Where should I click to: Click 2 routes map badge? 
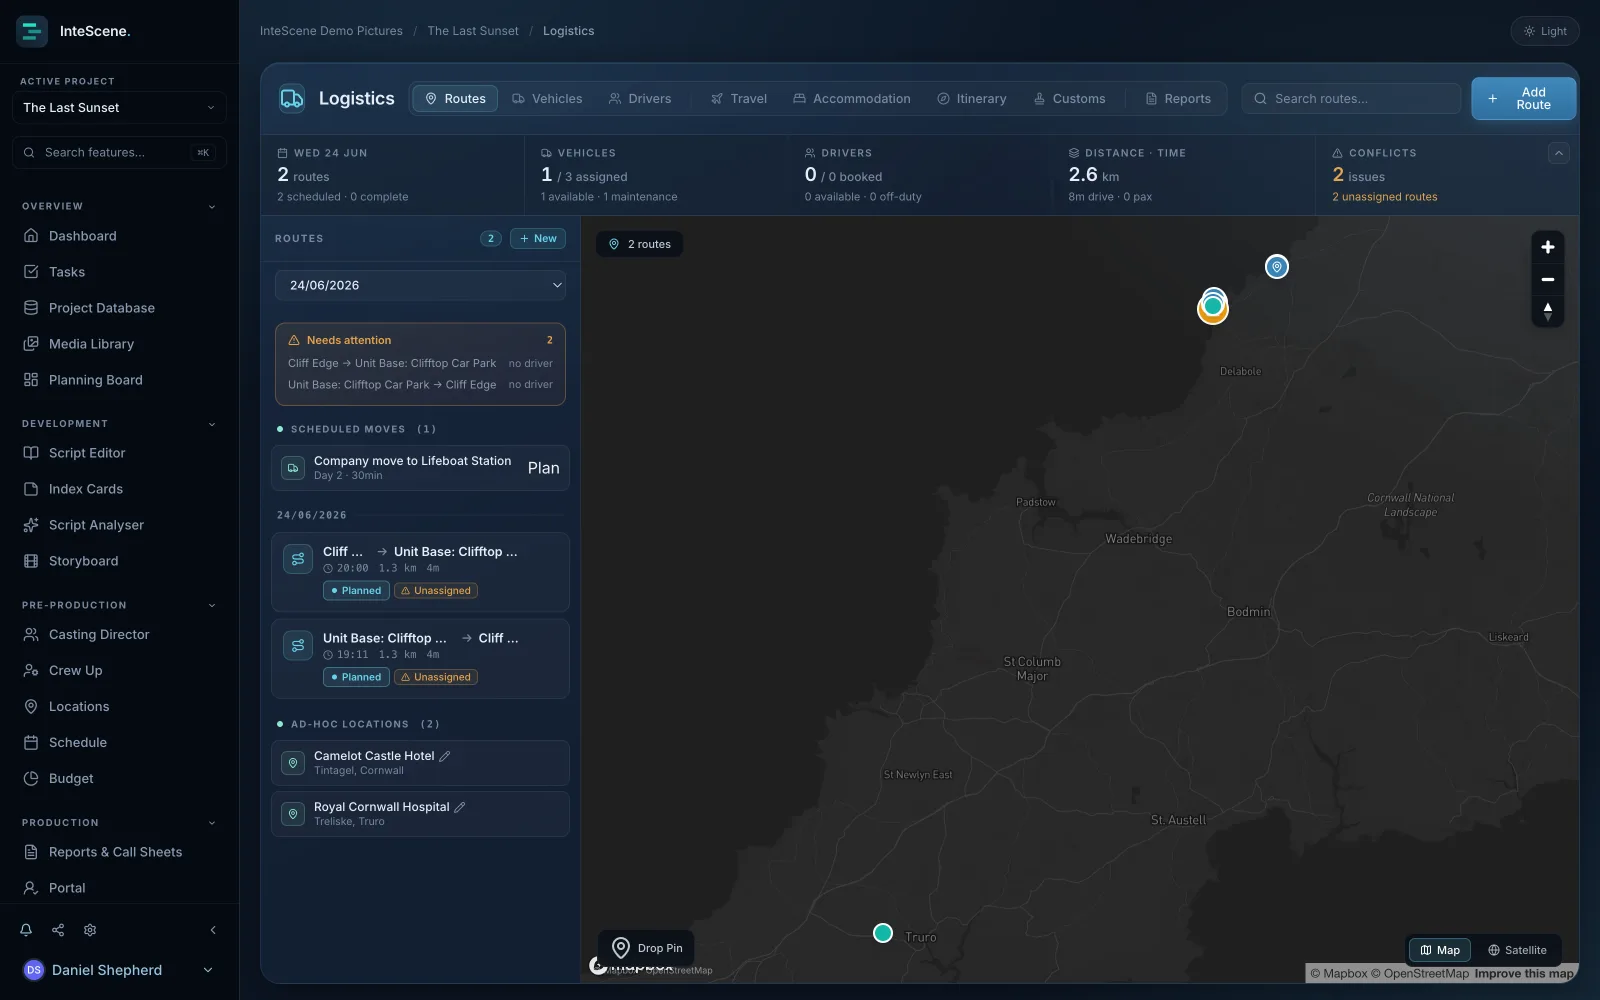click(640, 244)
